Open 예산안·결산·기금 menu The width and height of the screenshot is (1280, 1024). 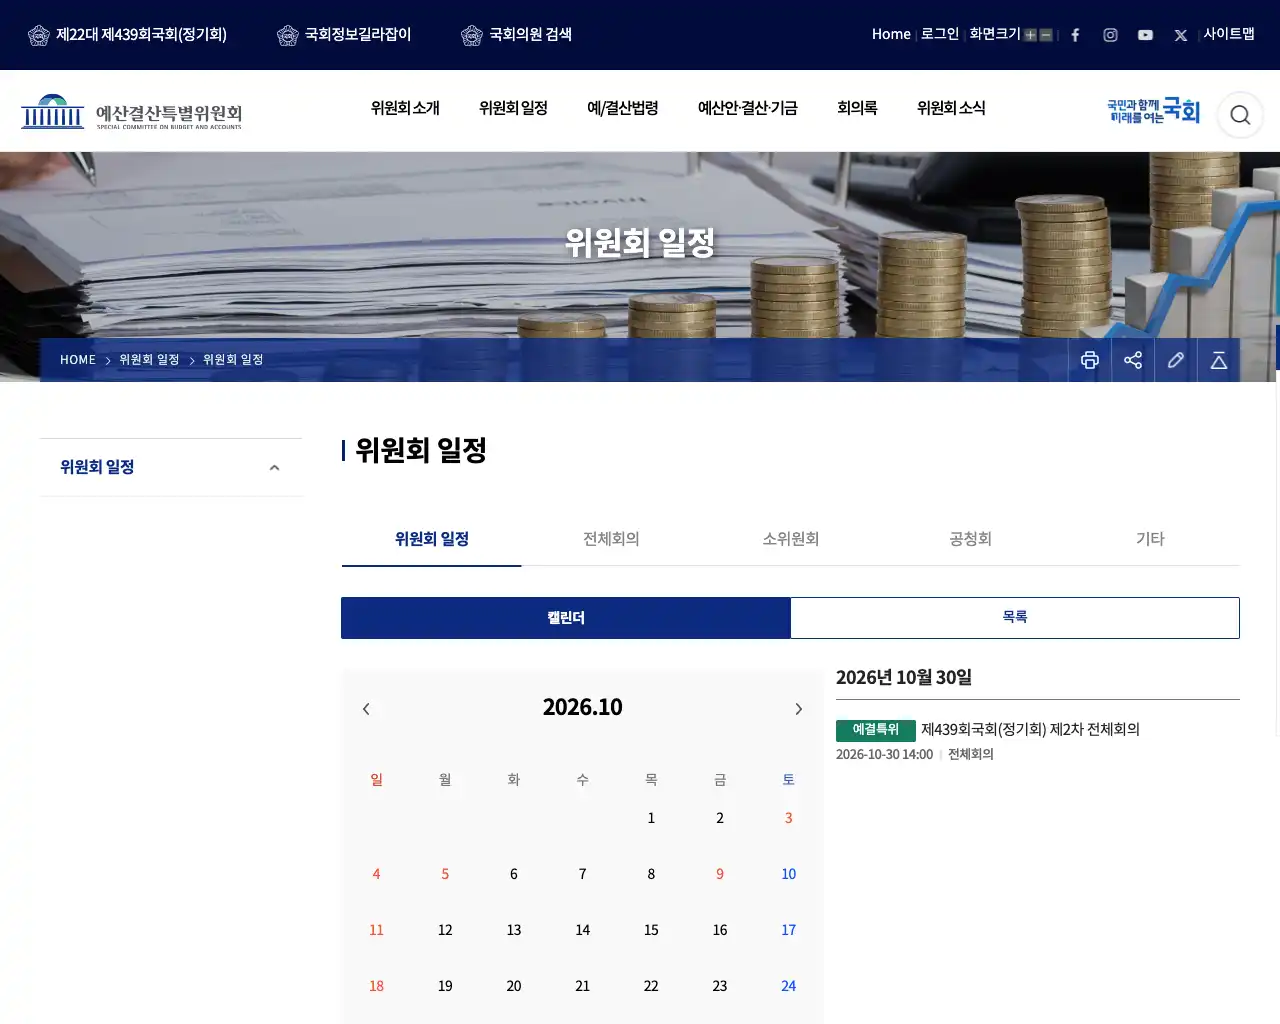point(748,108)
